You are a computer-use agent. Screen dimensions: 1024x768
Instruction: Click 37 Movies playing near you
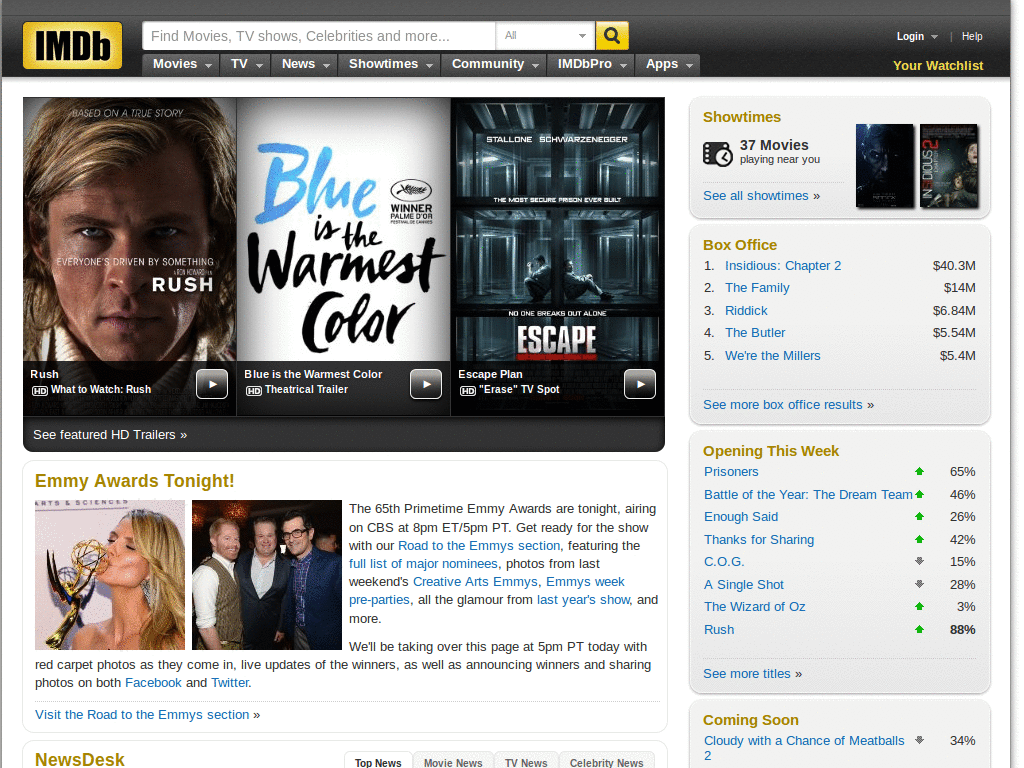(x=779, y=152)
